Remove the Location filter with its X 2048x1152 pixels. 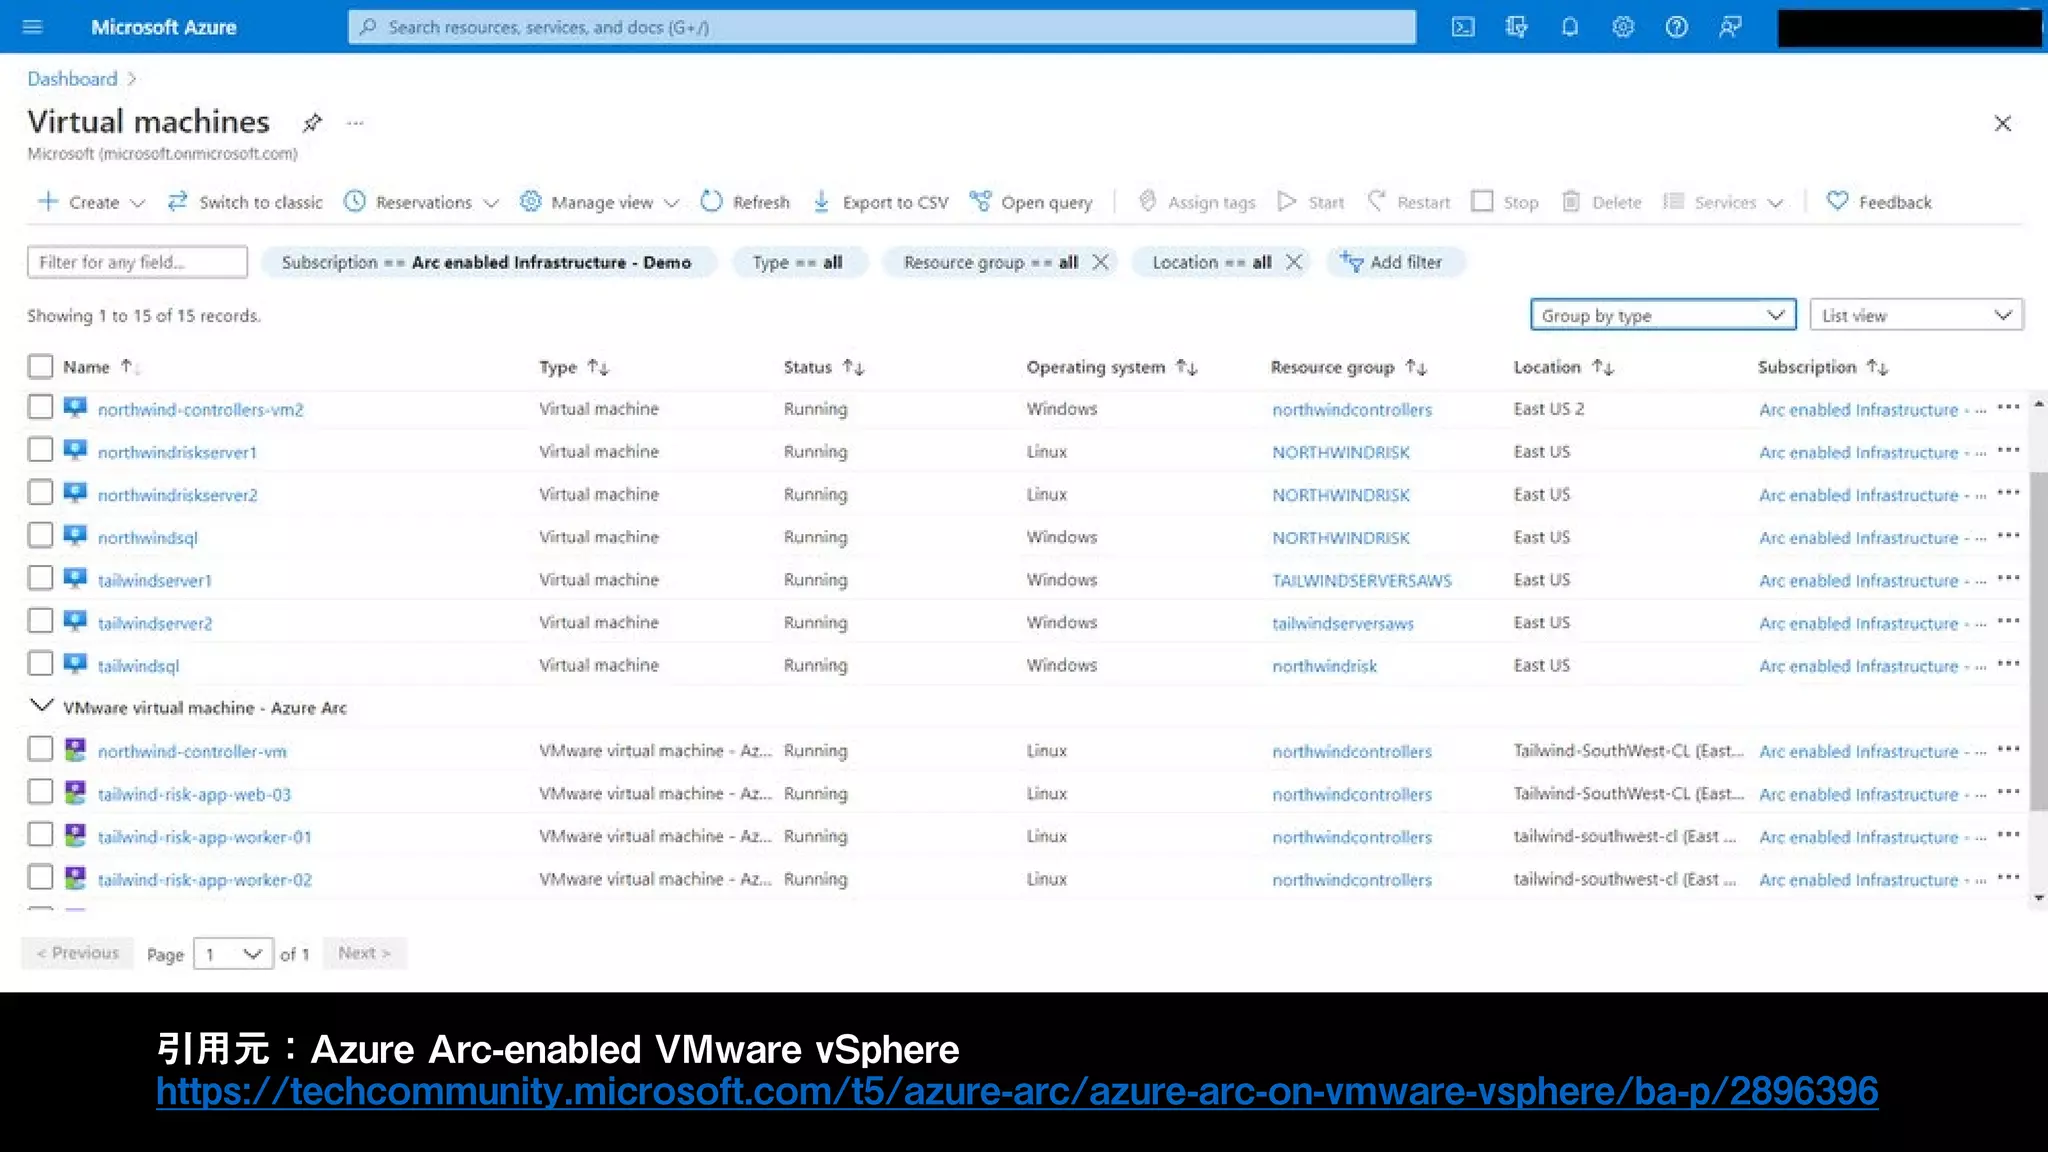pyautogui.click(x=1294, y=262)
